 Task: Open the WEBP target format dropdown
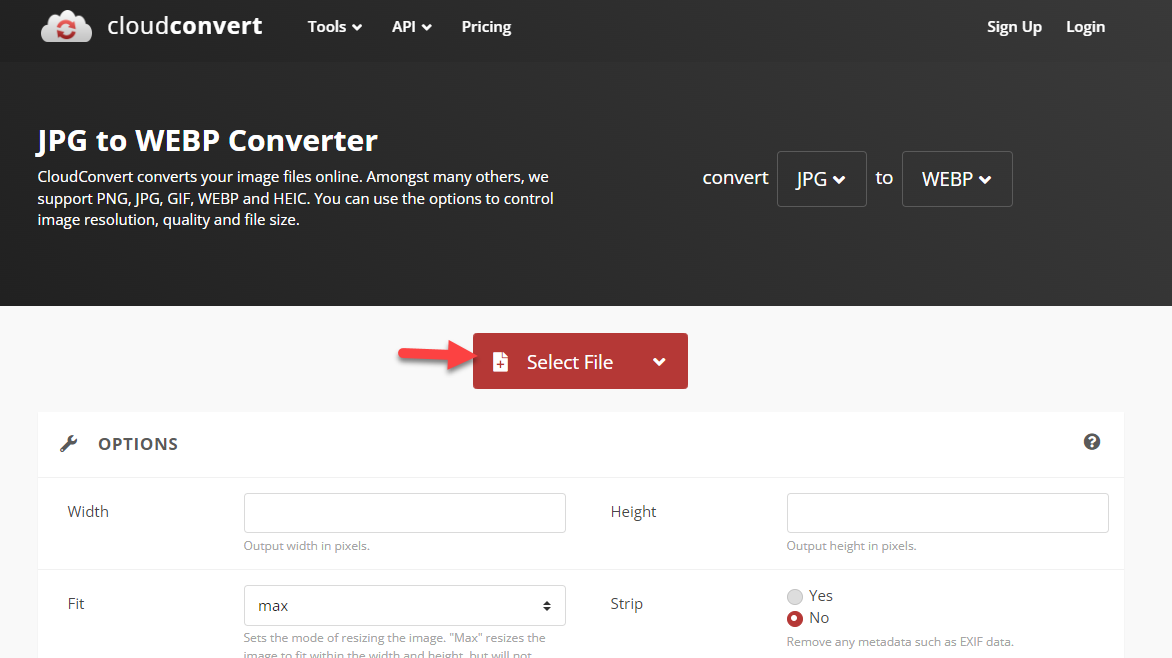(x=957, y=179)
